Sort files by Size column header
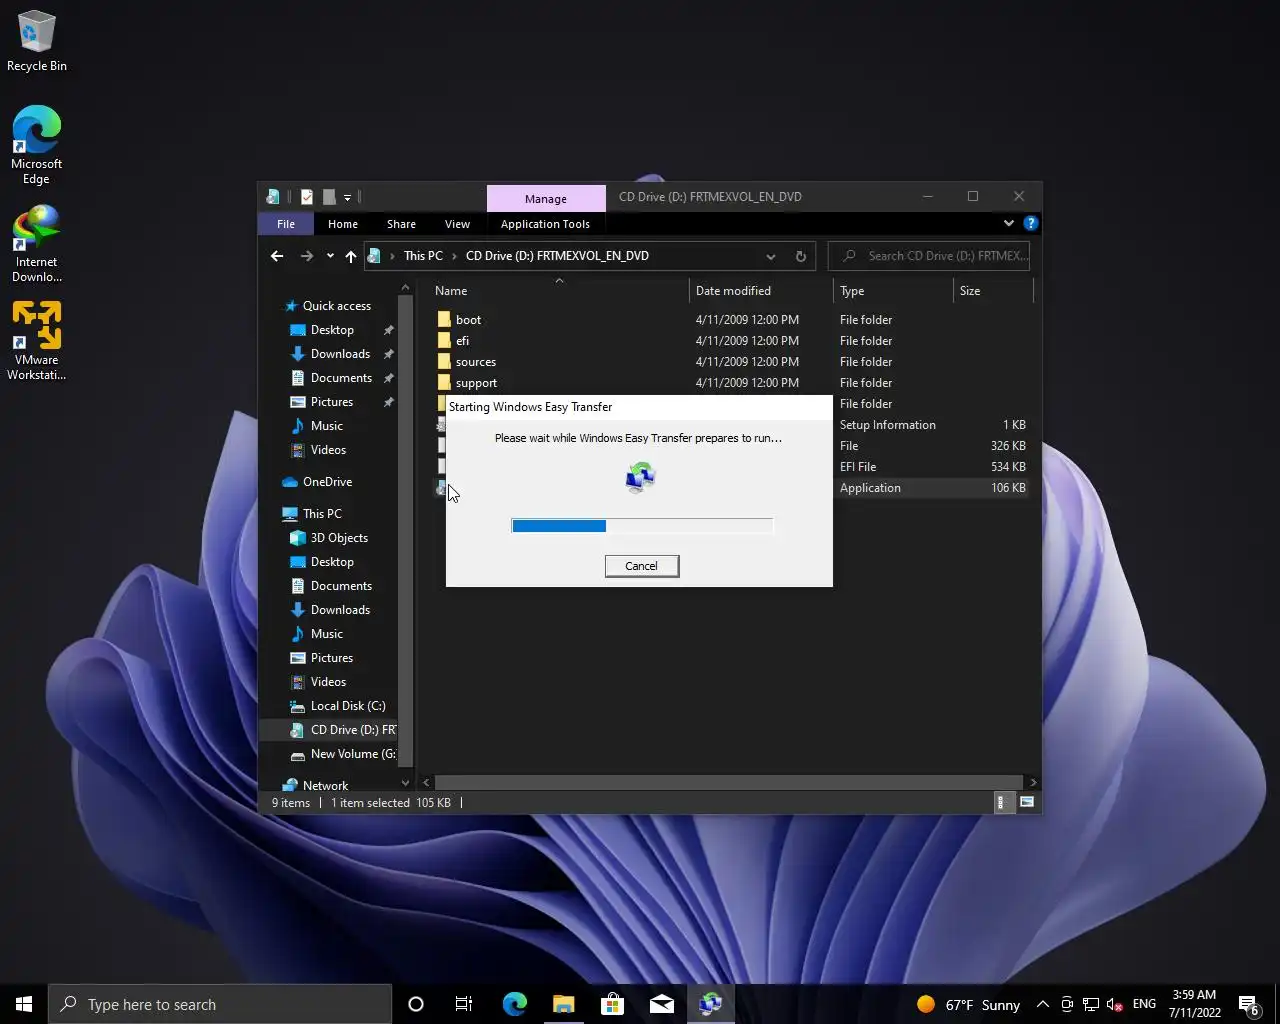Image resolution: width=1280 pixels, height=1024 pixels. tap(970, 291)
